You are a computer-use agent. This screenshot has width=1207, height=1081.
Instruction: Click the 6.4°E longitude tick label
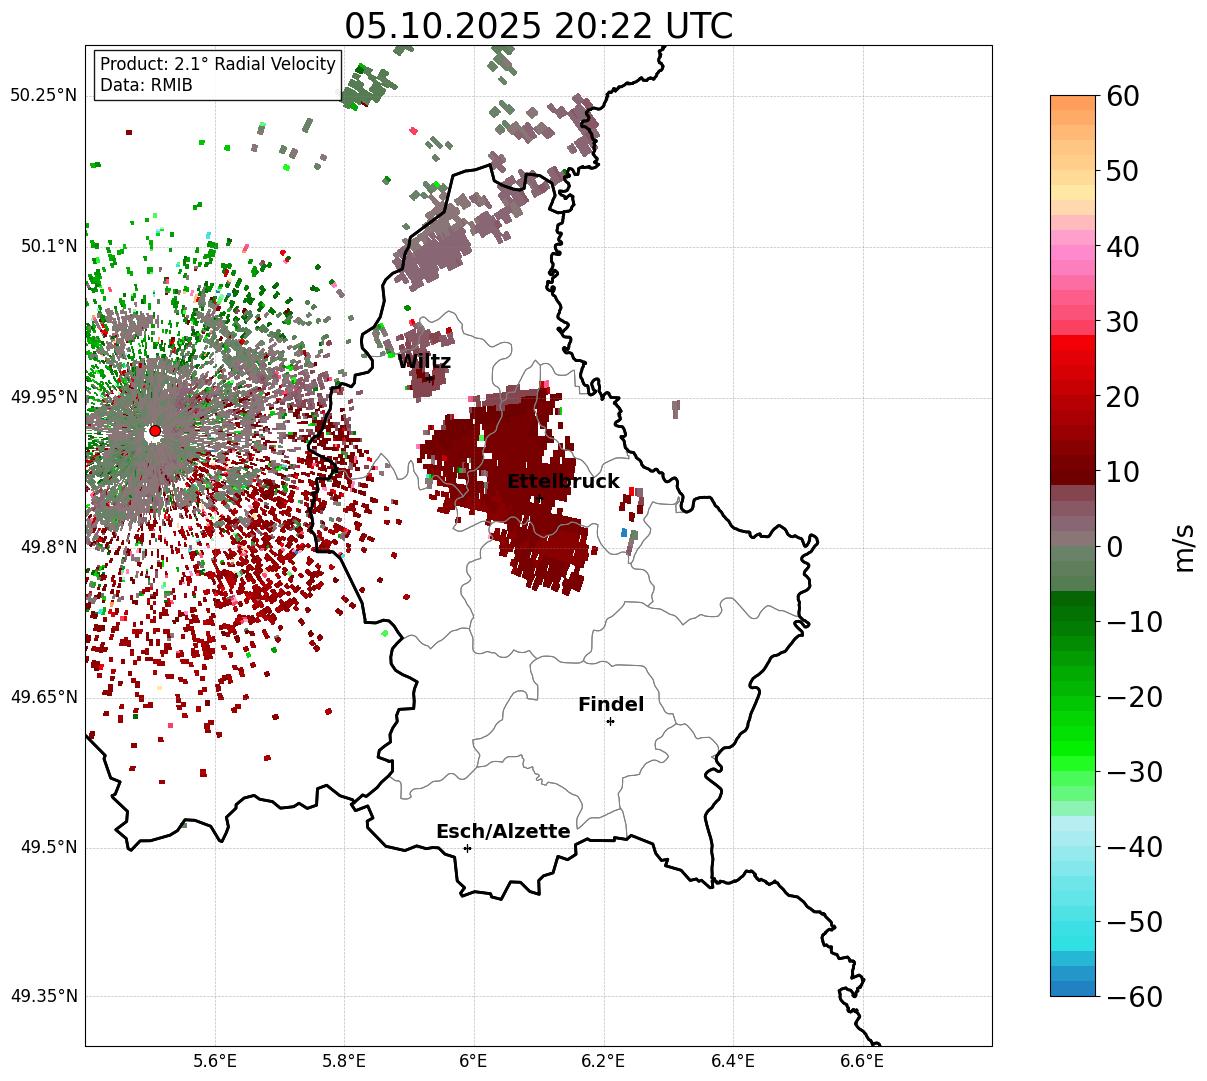tap(733, 1060)
